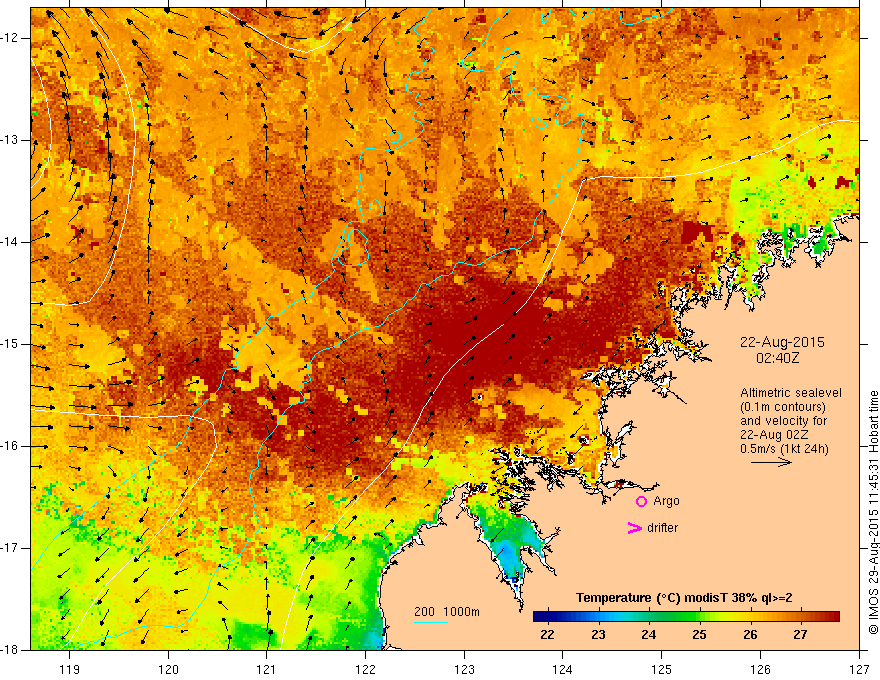Click the longitude axis label 122
Screen dimensions: 880x680
coord(365,669)
